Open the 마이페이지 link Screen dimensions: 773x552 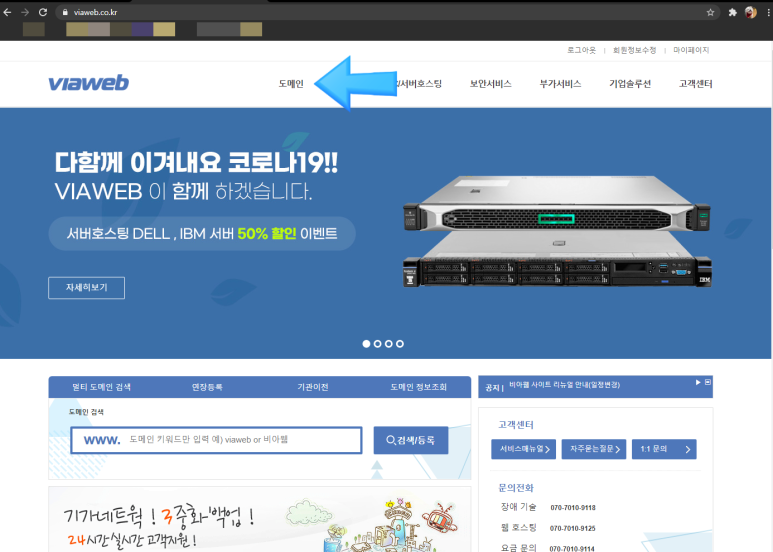pyautogui.click(x=691, y=50)
